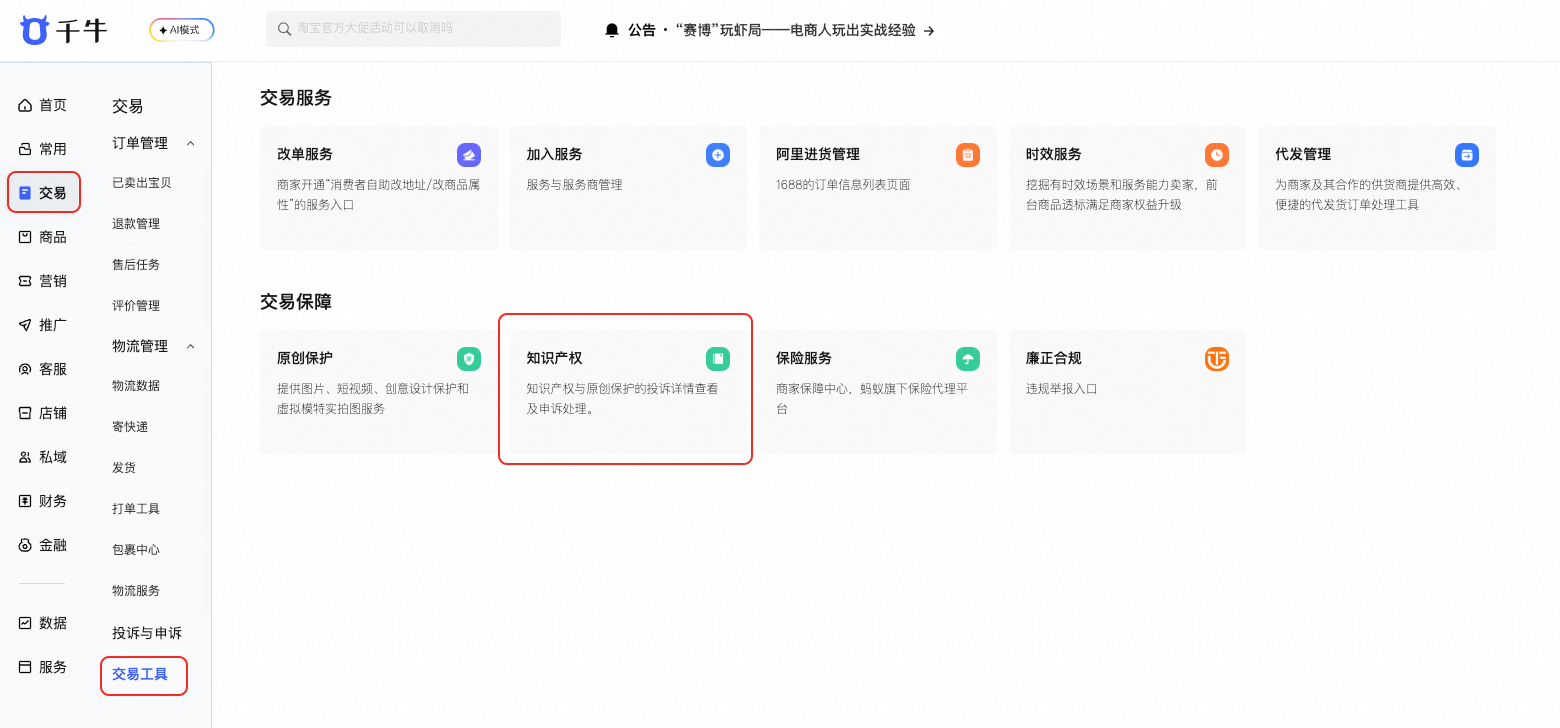
Task: Click the 店铺 shop icon
Action: [25, 413]
